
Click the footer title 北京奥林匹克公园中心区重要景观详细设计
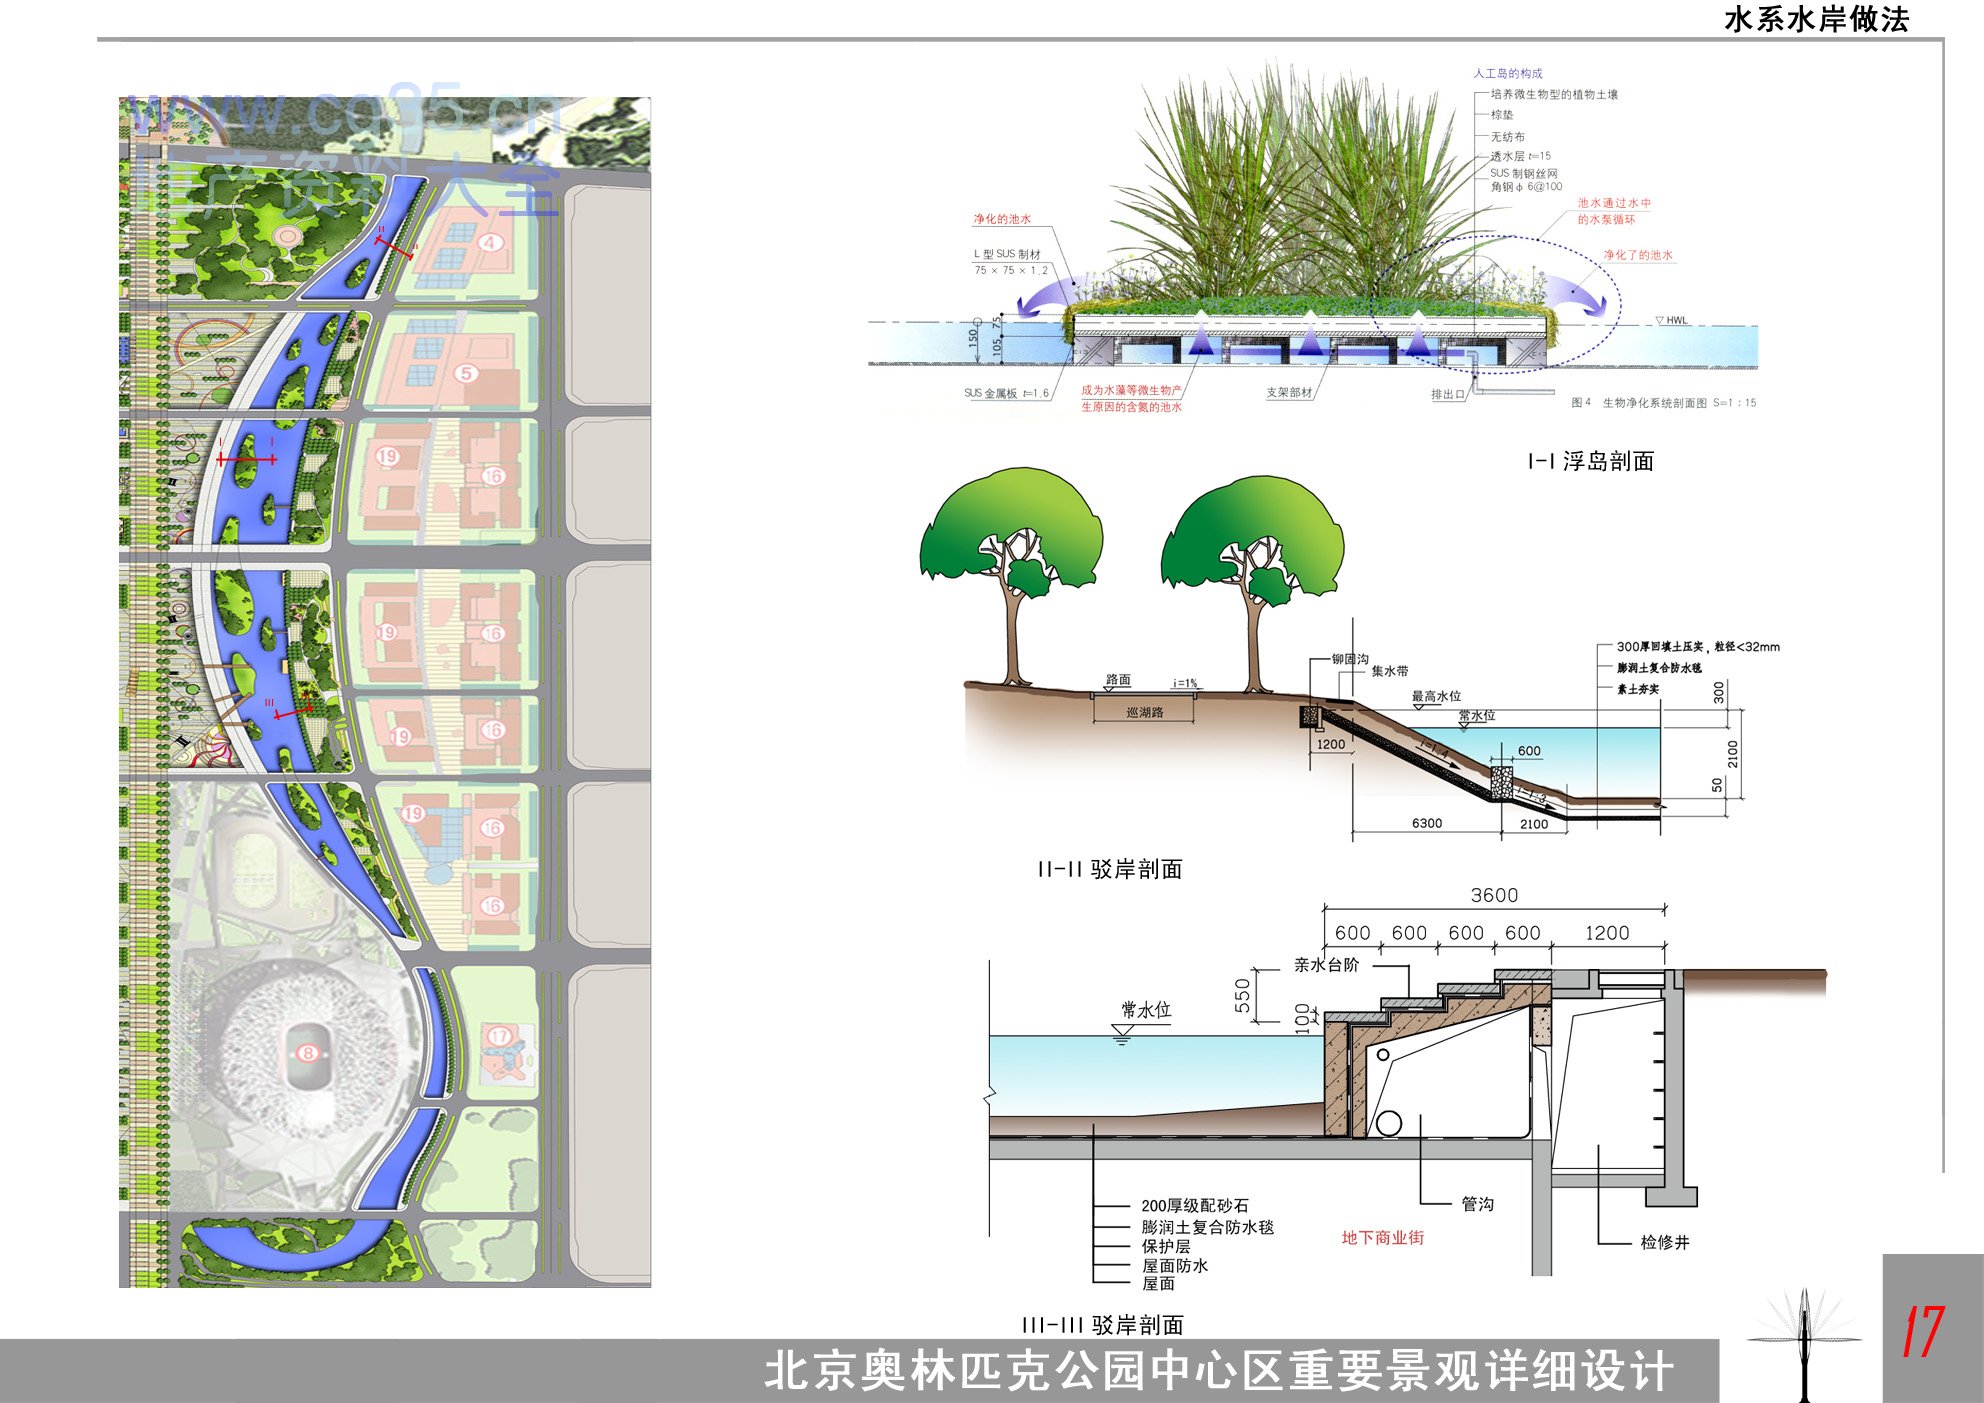[x=1218, y=1371]
